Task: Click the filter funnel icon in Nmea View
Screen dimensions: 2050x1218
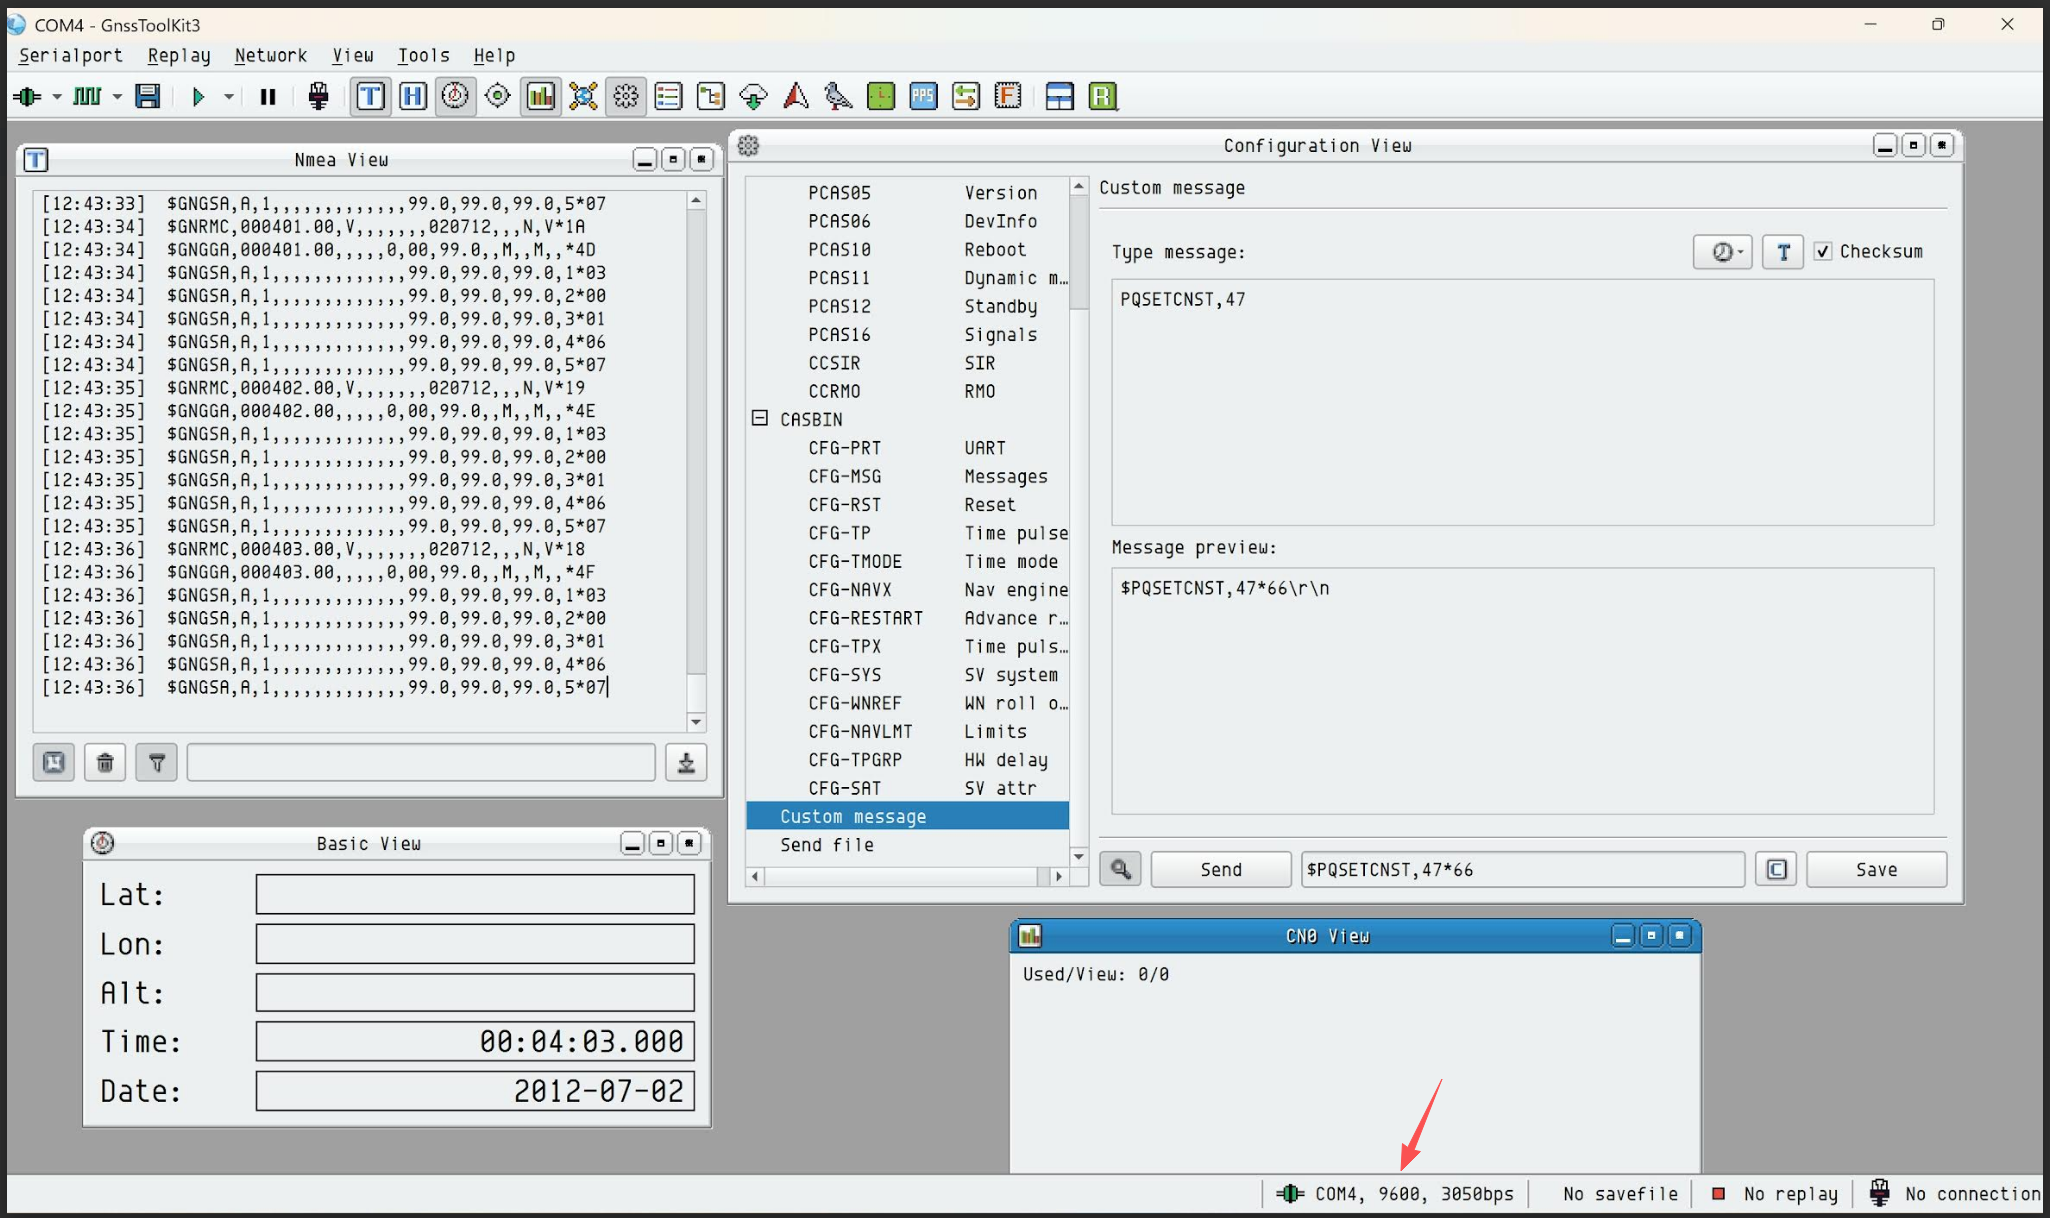Action: [157, 763]
